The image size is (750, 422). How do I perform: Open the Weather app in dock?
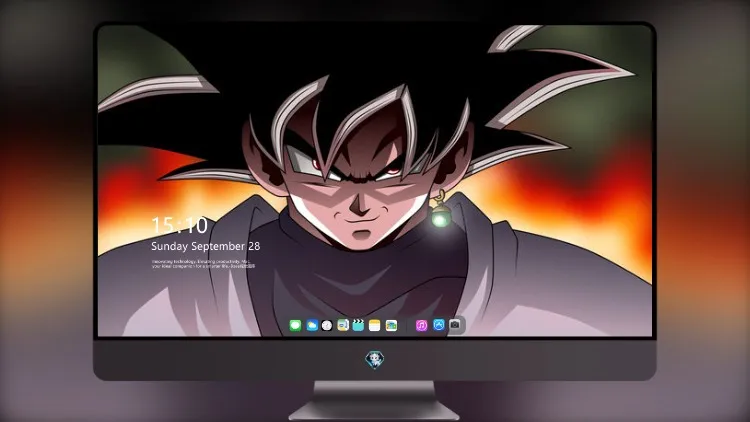[x=312, y=326]
